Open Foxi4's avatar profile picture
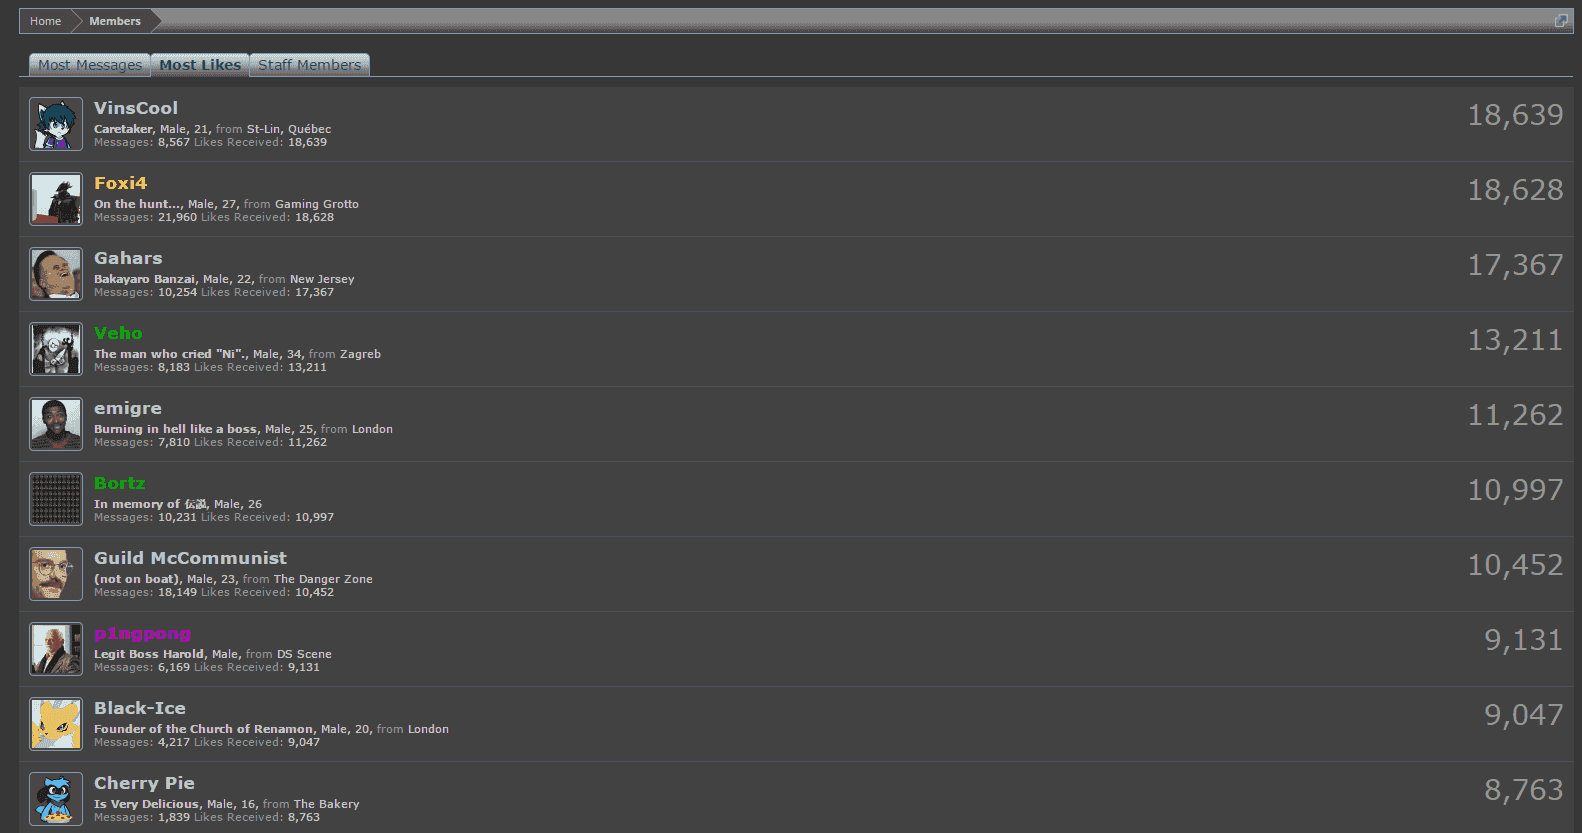Image resolution: width=1582 pixels, height=833 pixels. tap(56, 199)
